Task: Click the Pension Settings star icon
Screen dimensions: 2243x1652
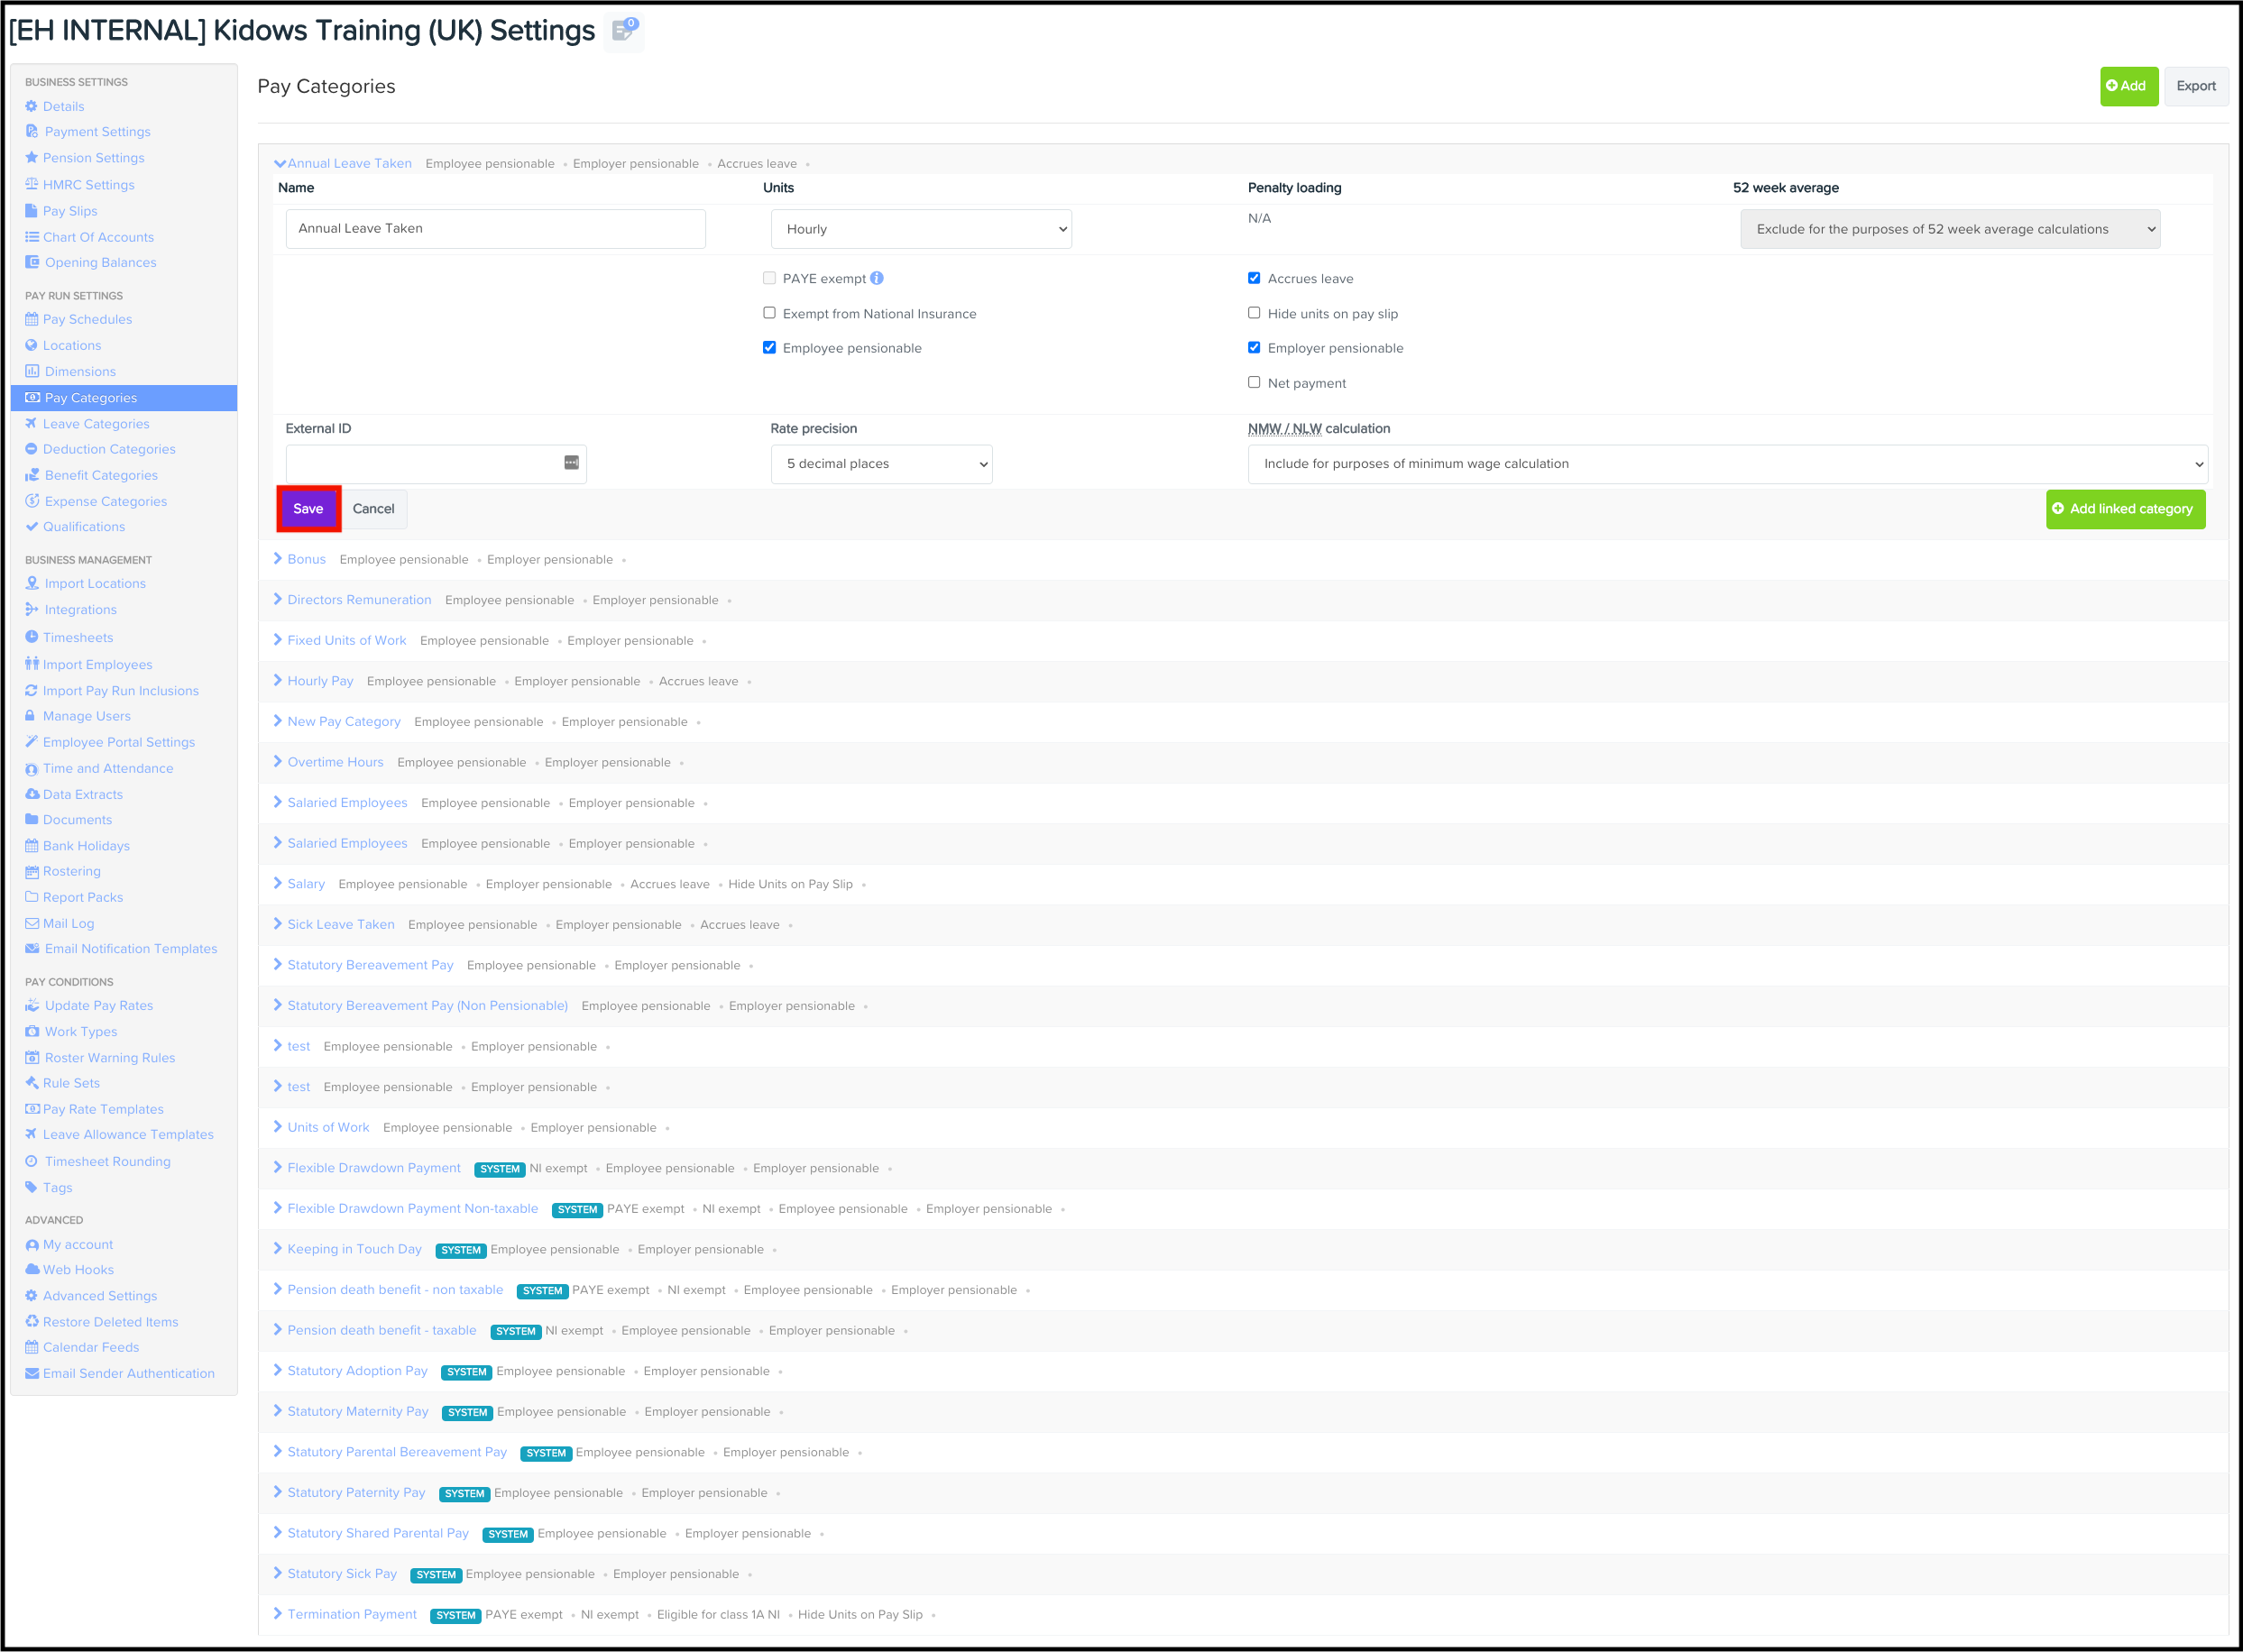Action: click(31, 158)
